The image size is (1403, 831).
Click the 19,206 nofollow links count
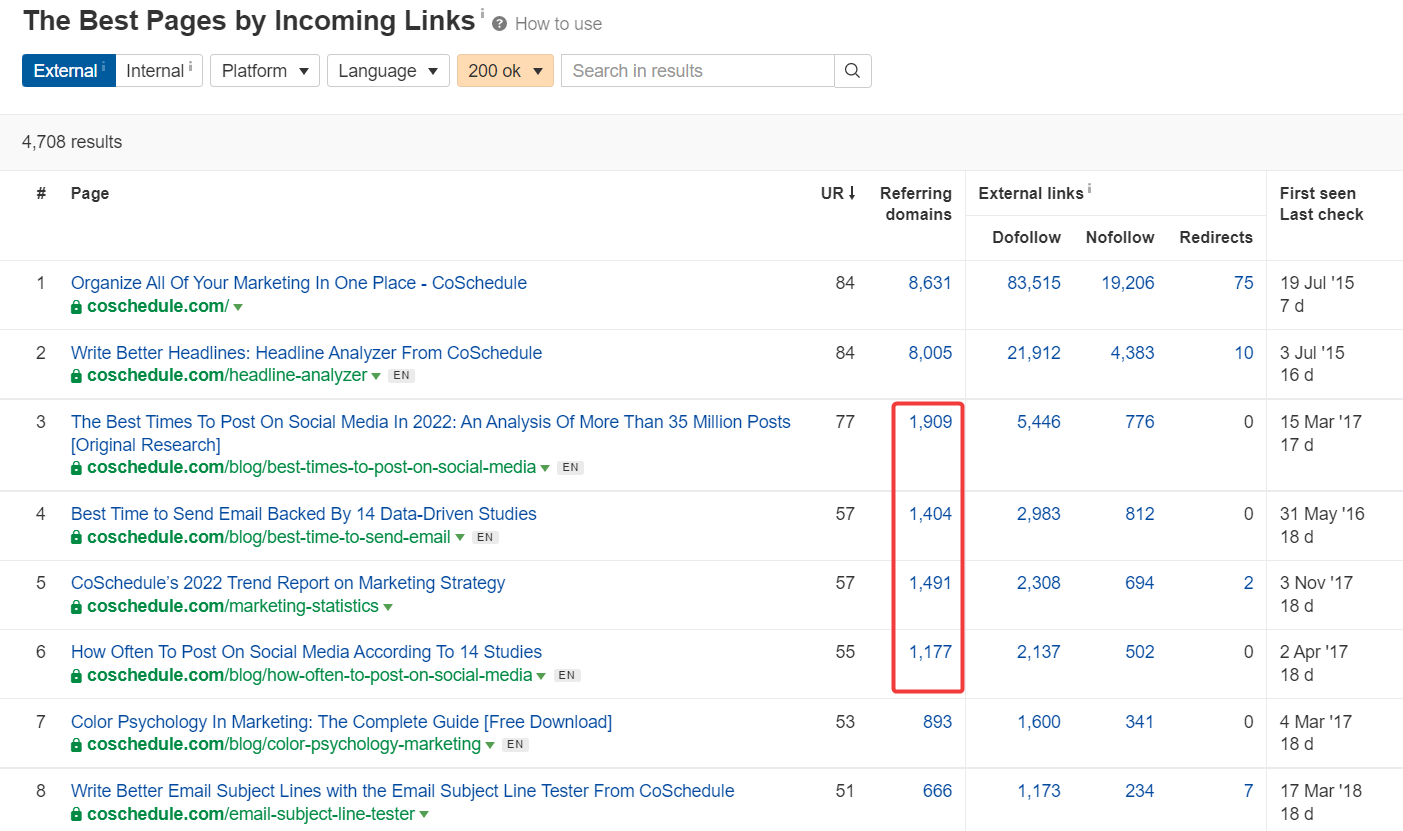pyautogui.click(x=1127, y=283)
